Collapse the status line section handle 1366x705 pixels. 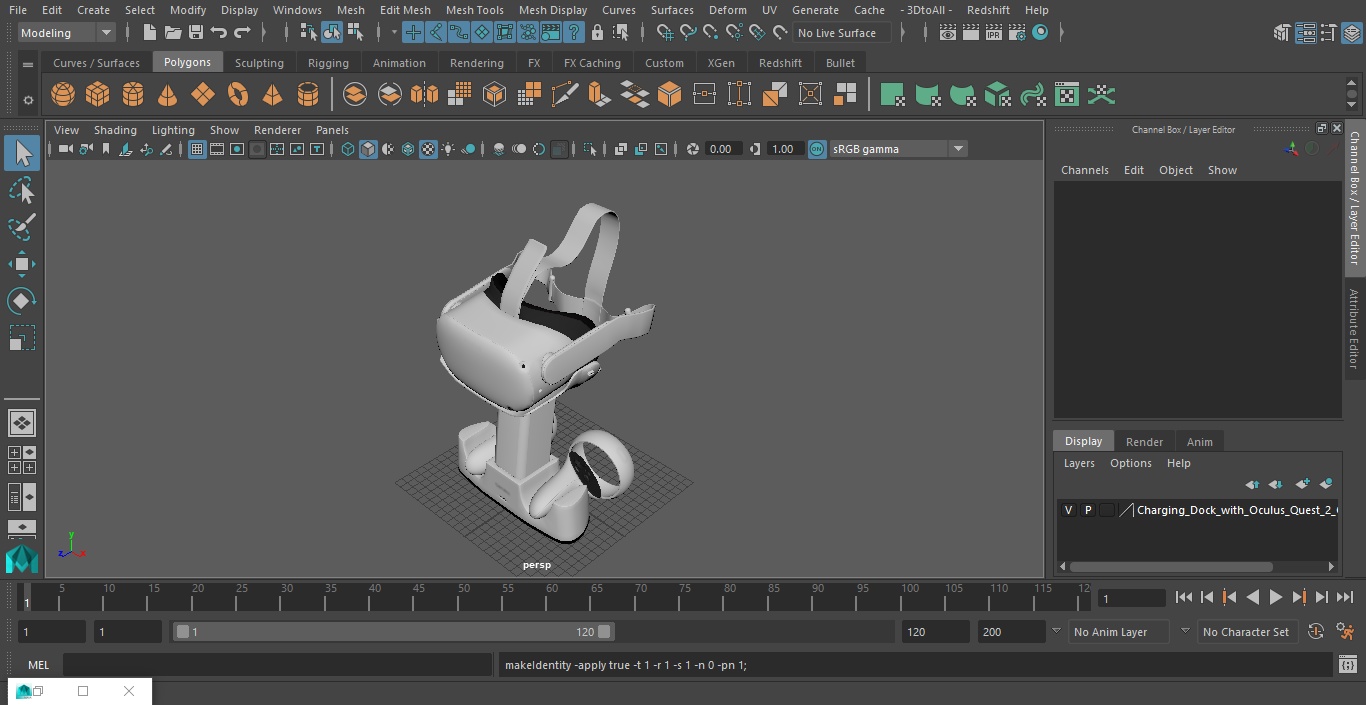129,33
